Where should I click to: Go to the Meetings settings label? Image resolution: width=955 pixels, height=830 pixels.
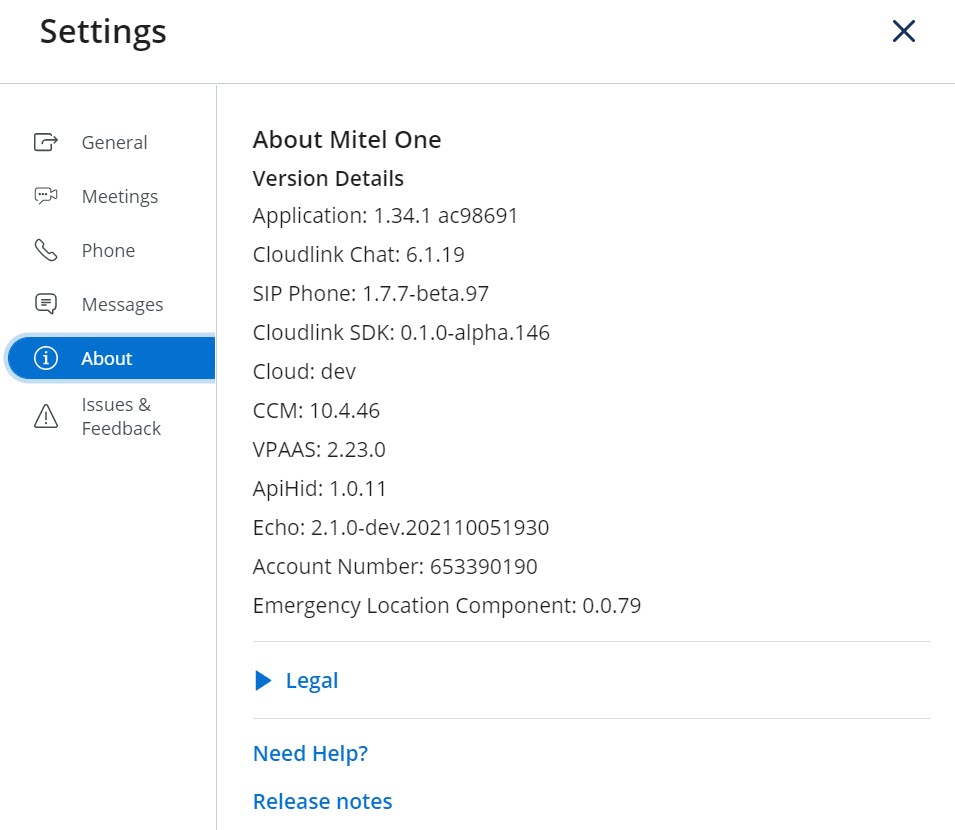point(120,196)
